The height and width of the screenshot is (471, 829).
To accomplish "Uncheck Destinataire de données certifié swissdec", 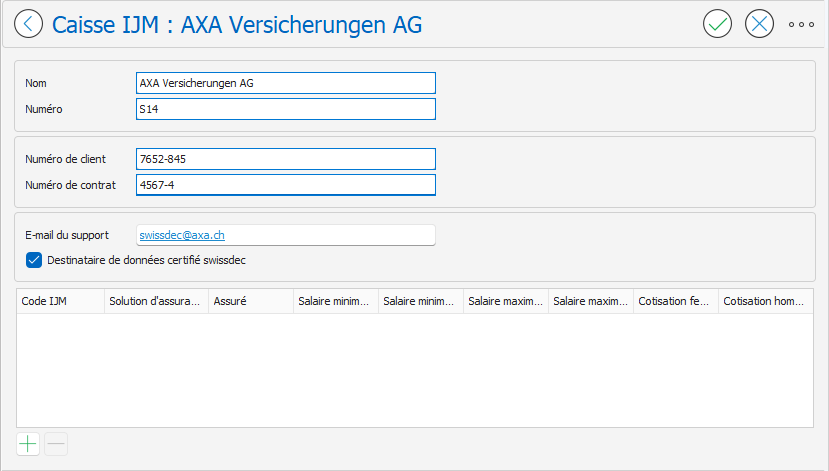I will 33,260.
